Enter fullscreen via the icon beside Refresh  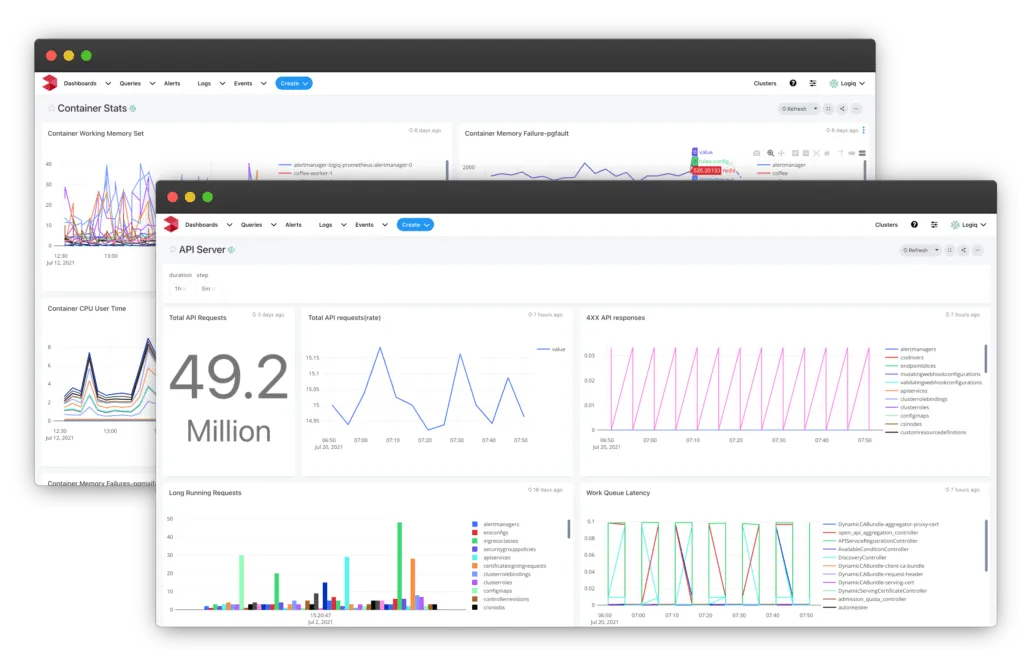tap(950, 250)
